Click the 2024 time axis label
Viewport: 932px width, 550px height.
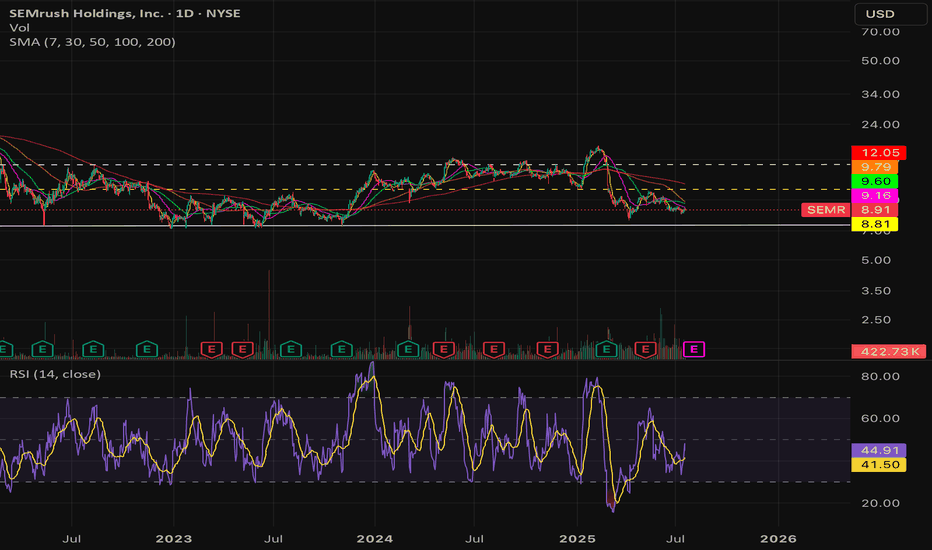coord(374,539)
